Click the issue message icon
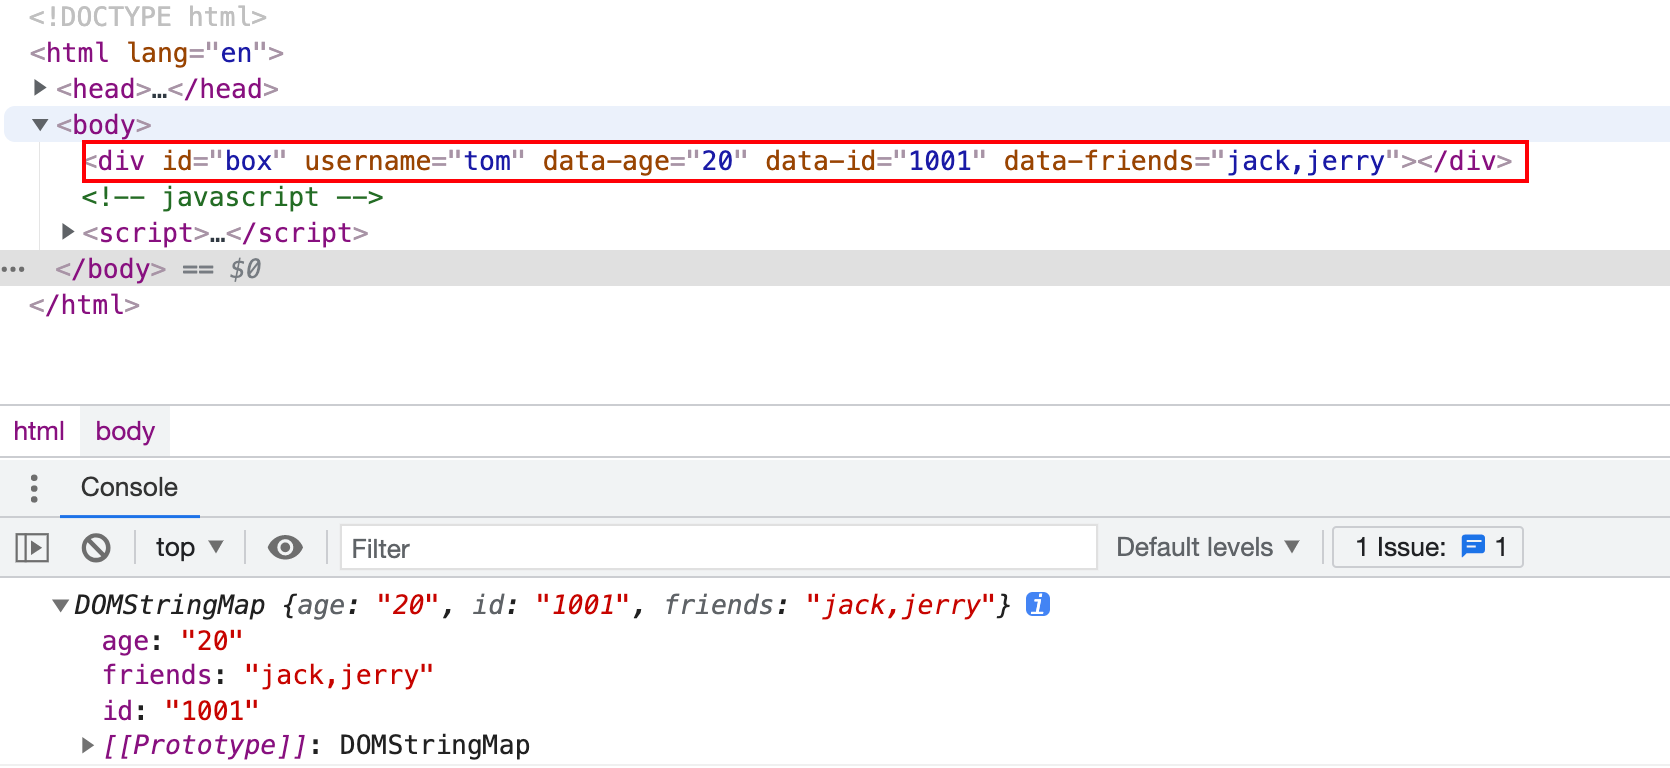The height and width of the screenshot is (768, 1670). coord(1473,546)
